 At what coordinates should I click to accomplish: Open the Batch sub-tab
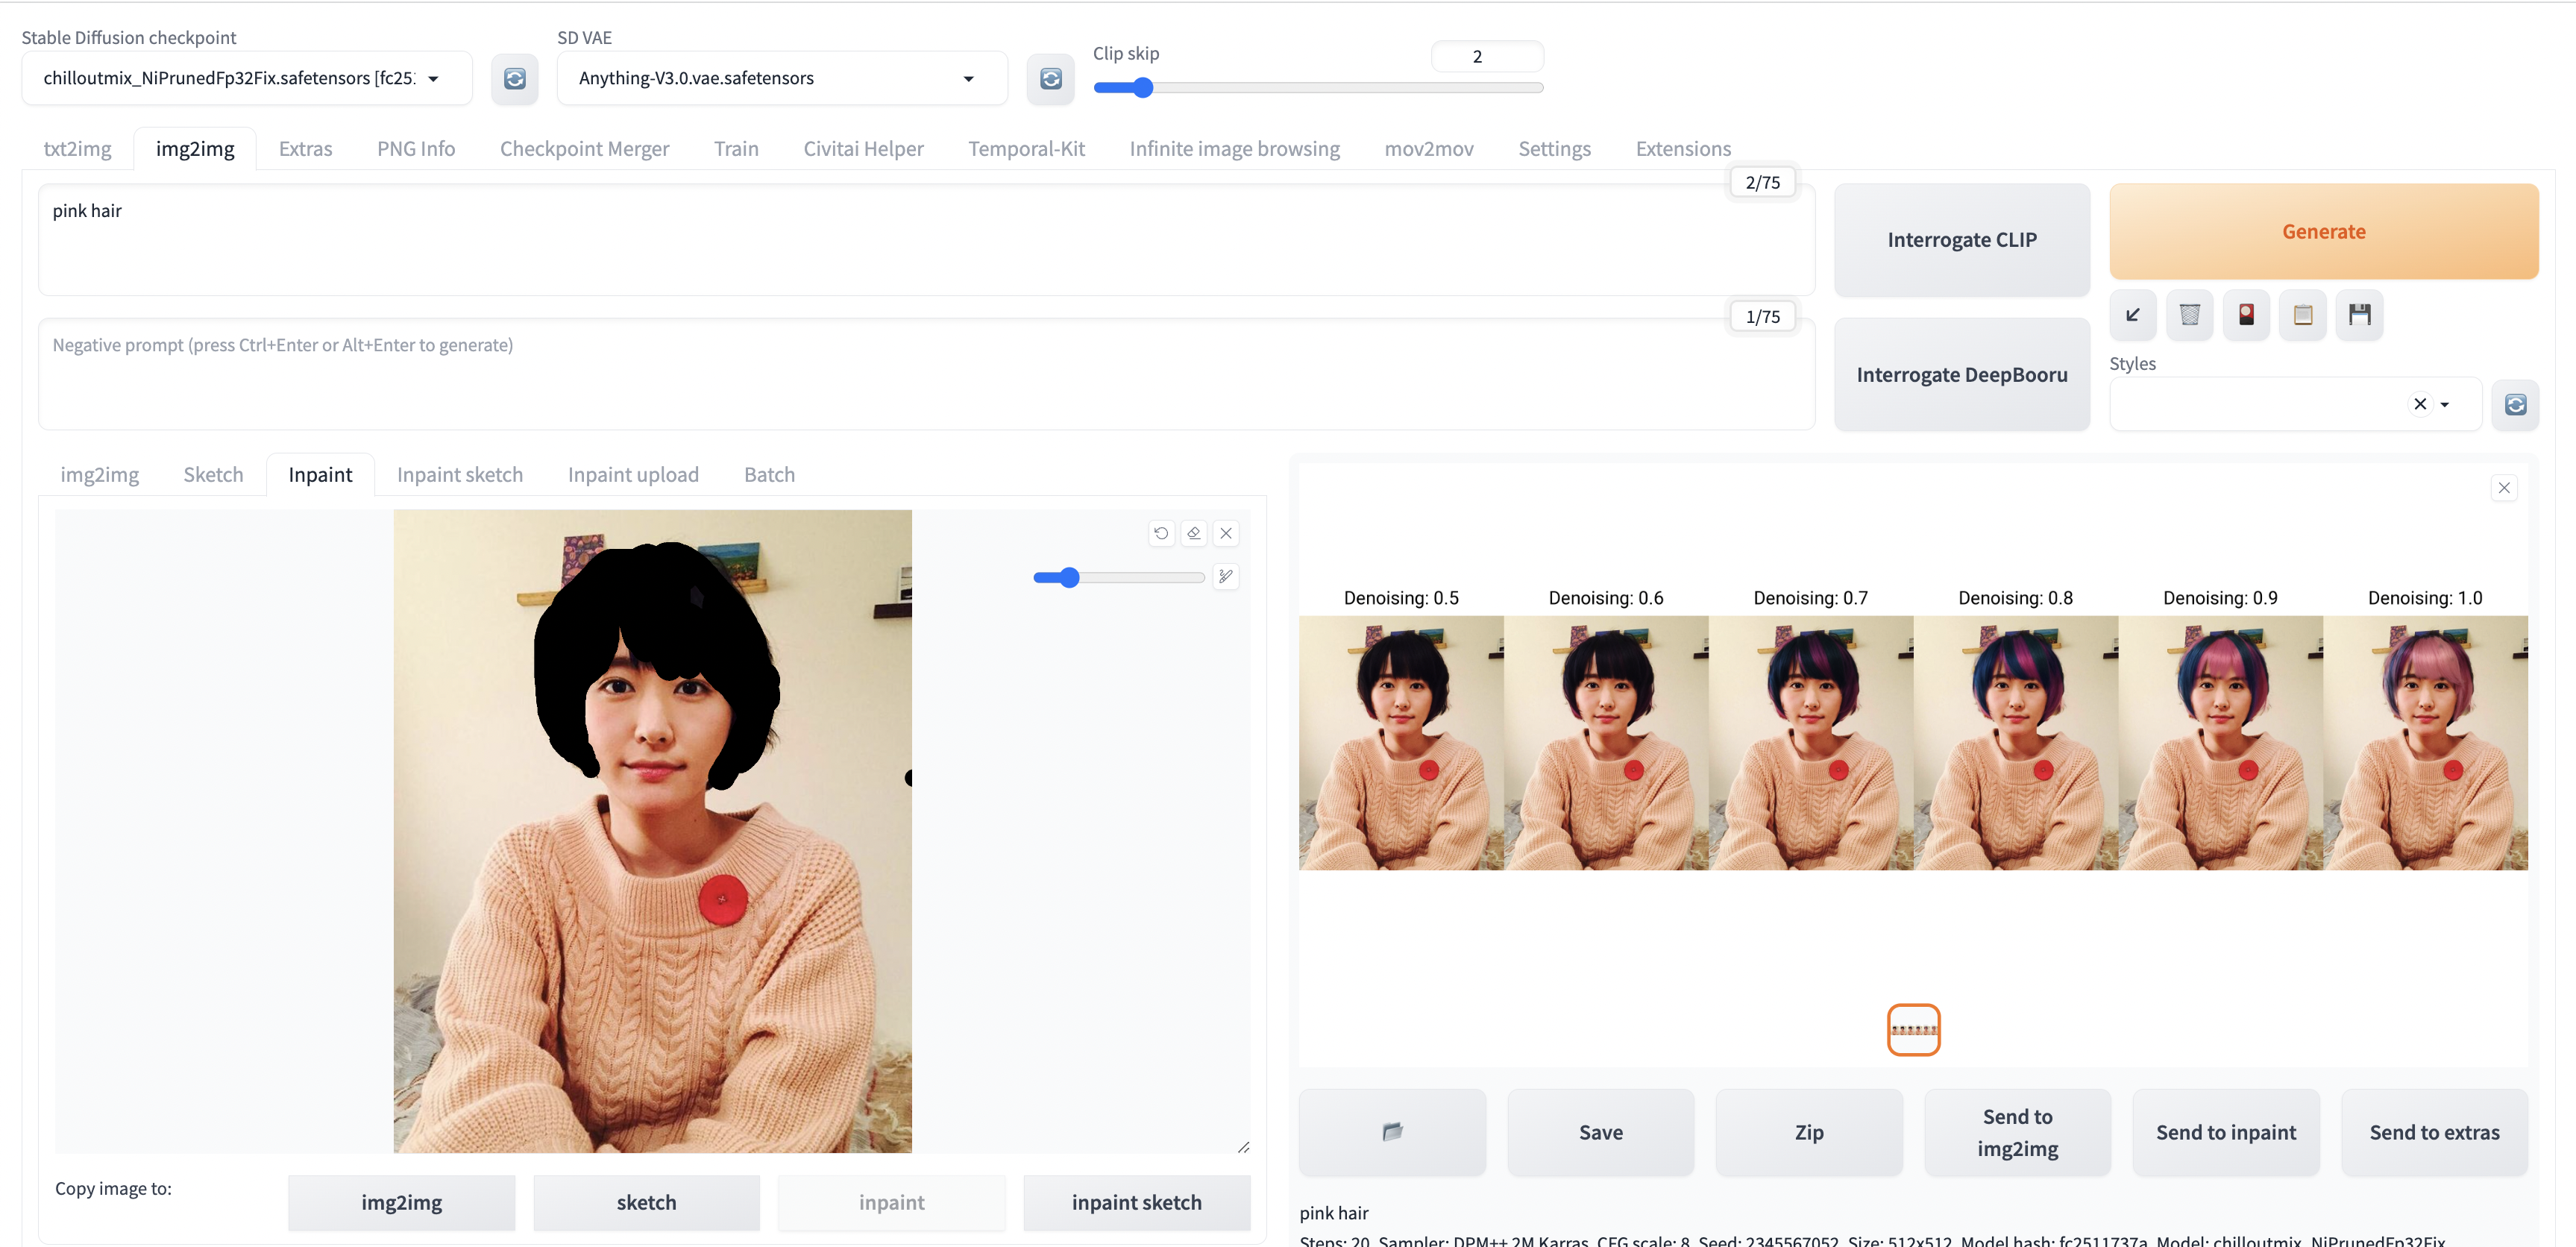pos(769,474)
